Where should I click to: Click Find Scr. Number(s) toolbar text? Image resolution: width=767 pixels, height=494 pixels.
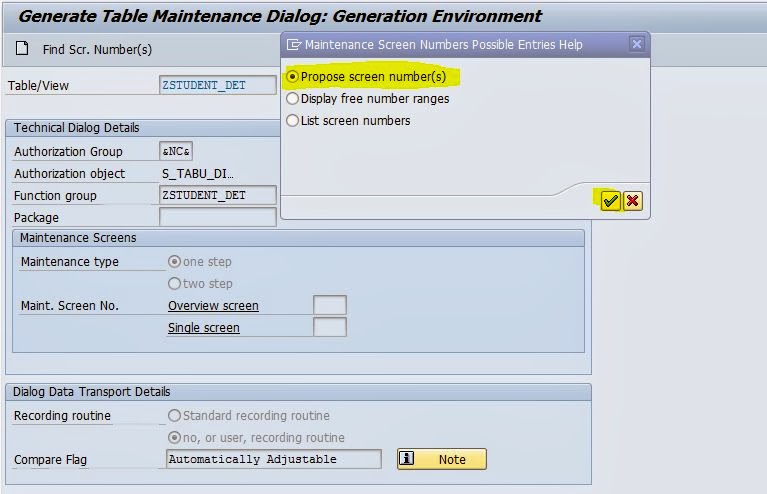(97, 50)
